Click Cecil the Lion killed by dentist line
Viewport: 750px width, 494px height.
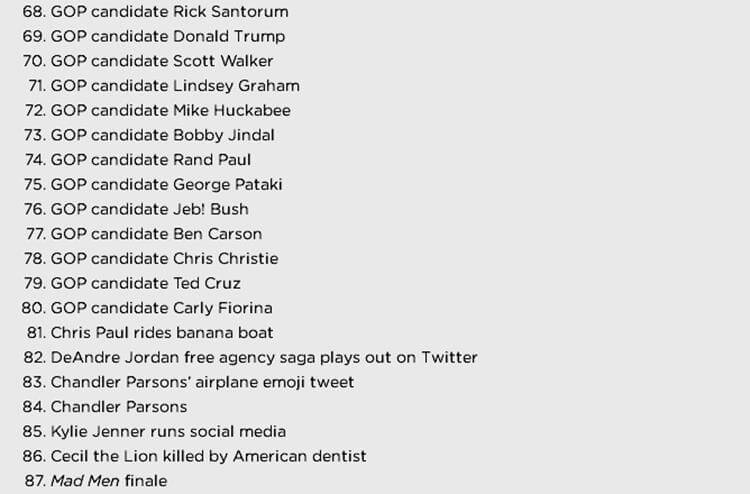point(195,456)
